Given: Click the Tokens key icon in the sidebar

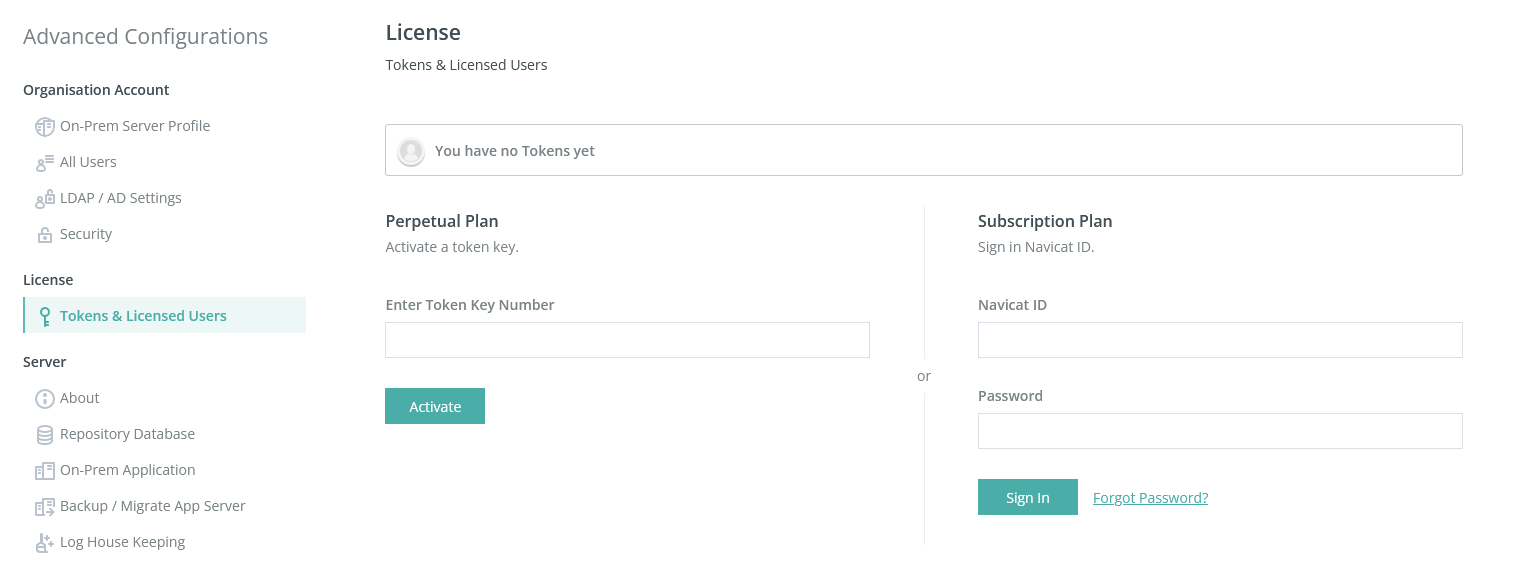Looking at the screenshot, I should pos(45,316).
